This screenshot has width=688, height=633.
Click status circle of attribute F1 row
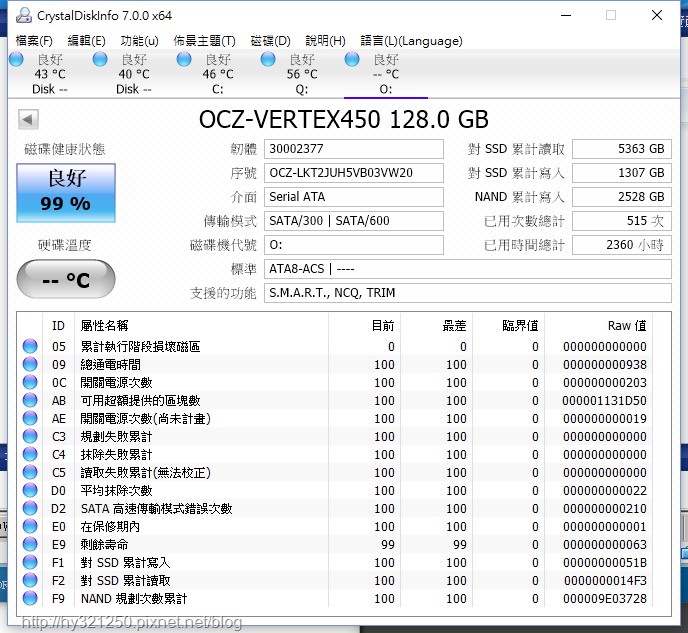point(30,562)
